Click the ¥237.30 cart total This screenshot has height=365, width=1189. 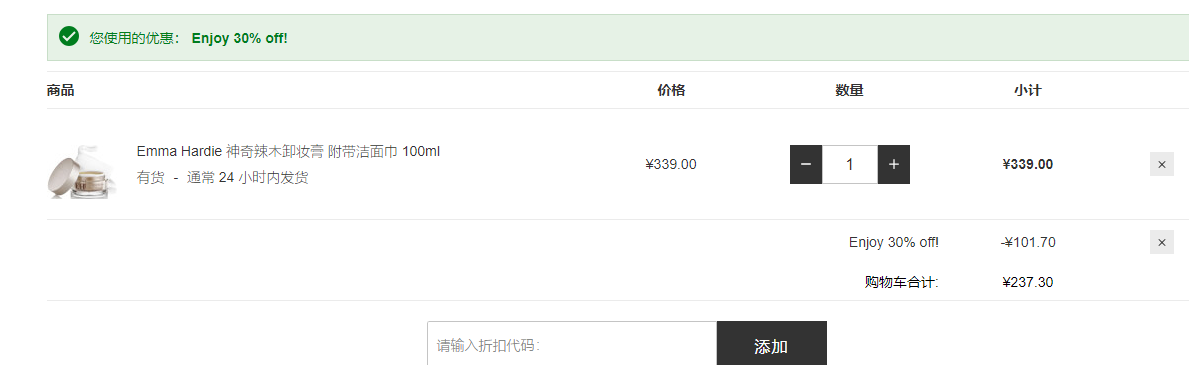(x=1027, y=282)
